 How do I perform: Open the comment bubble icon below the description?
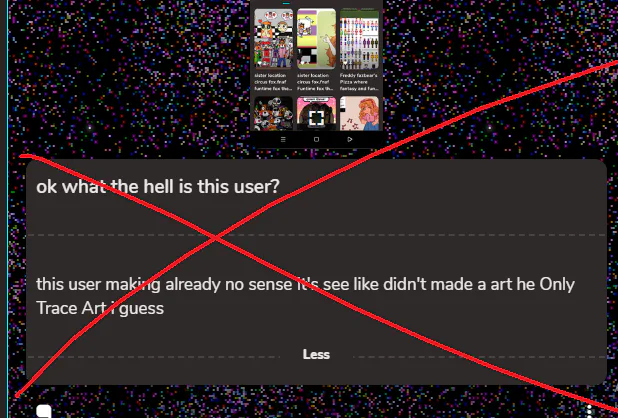(x=44, y=411)
